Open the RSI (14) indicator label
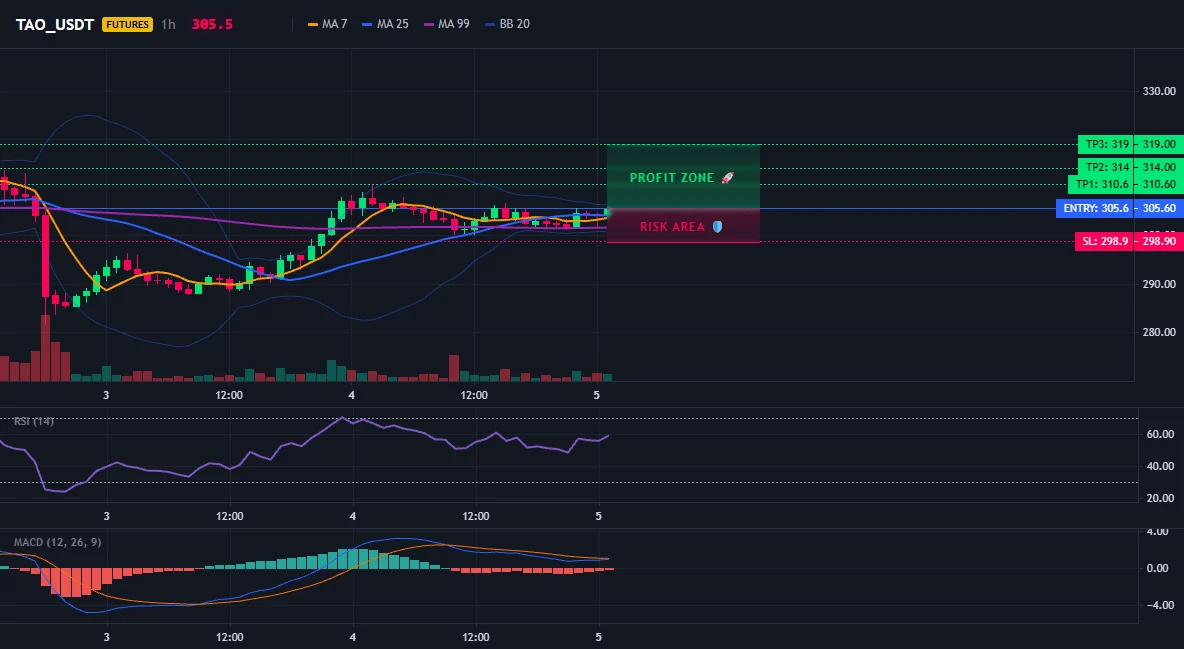Image resolution: width=1184 pixels, height=649 pixels. click(x=34, y=421)
